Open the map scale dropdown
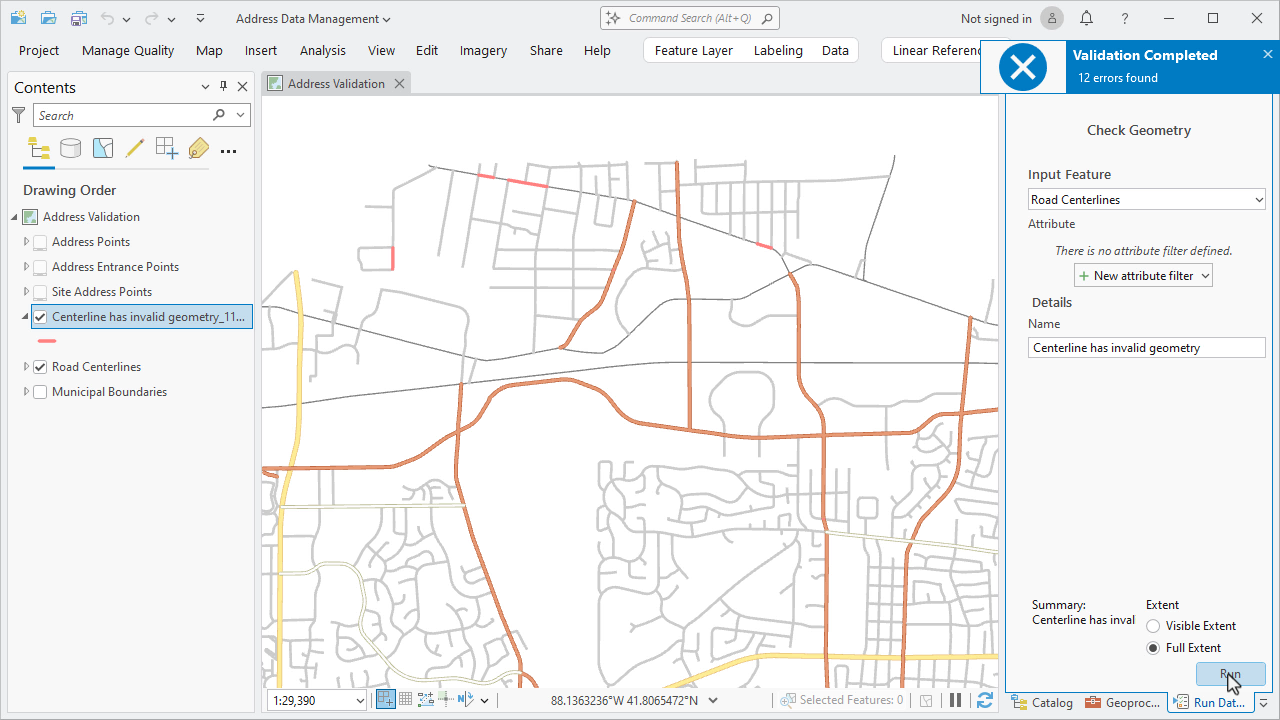Viewport: 1280px width, 720px height. click(358, 699)
